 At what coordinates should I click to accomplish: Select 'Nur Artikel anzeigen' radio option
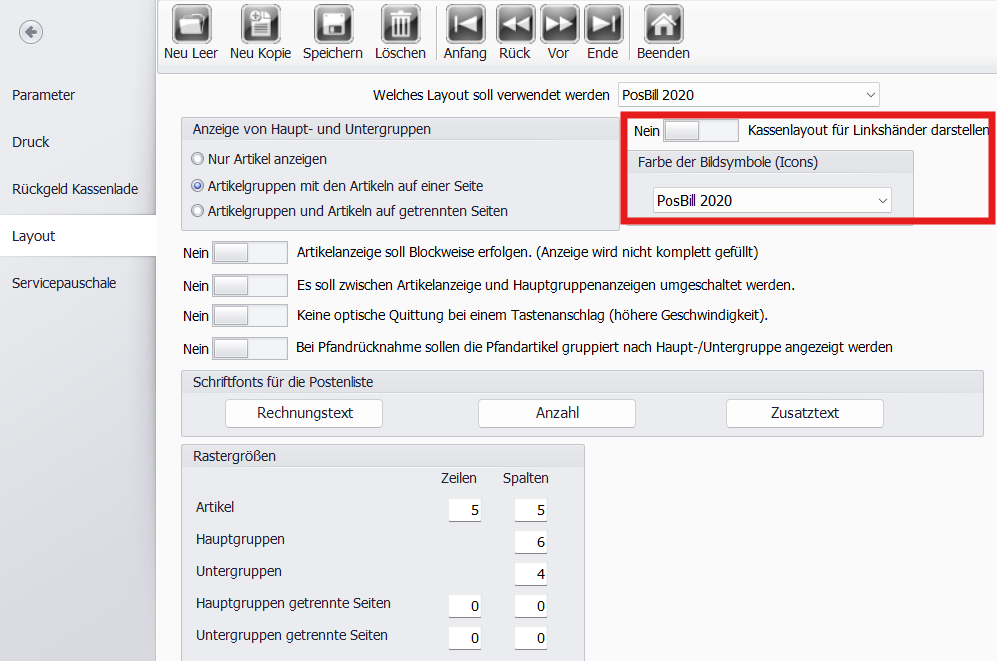coord(198,159)
